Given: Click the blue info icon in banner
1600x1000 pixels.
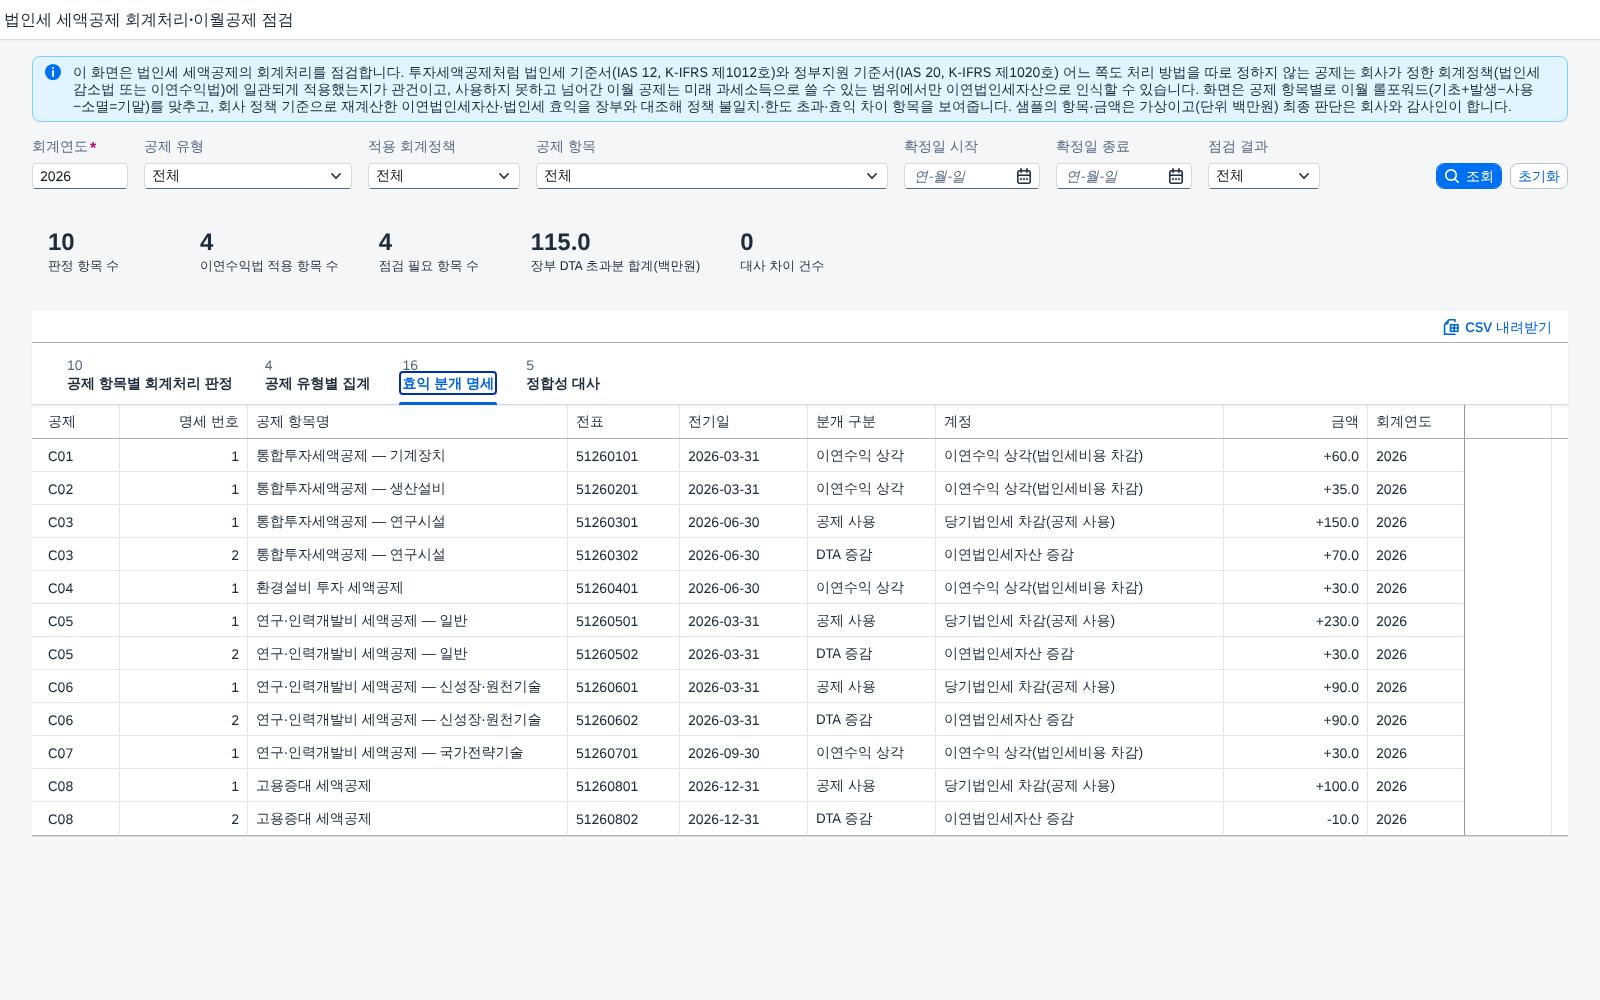Looking at the screenshot, I should (53, 72).
